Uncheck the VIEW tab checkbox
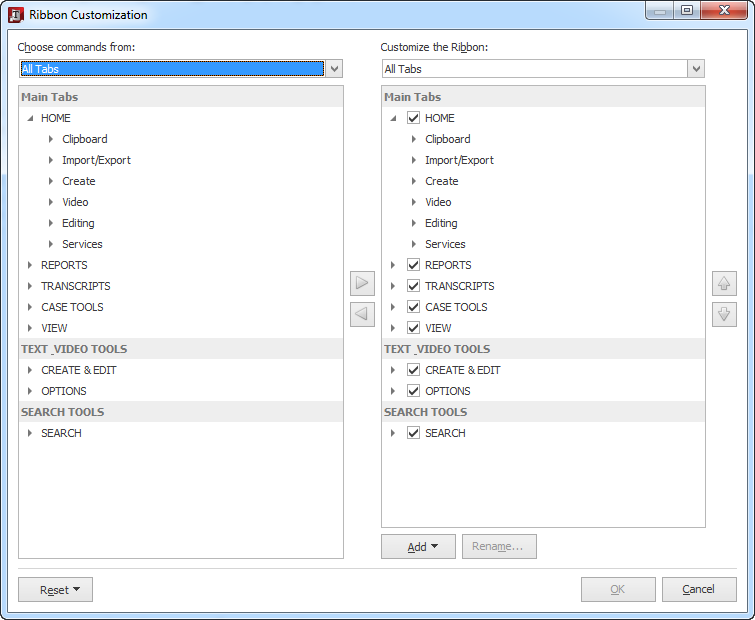This screenshot has height=620, width=755. (413, 328)
